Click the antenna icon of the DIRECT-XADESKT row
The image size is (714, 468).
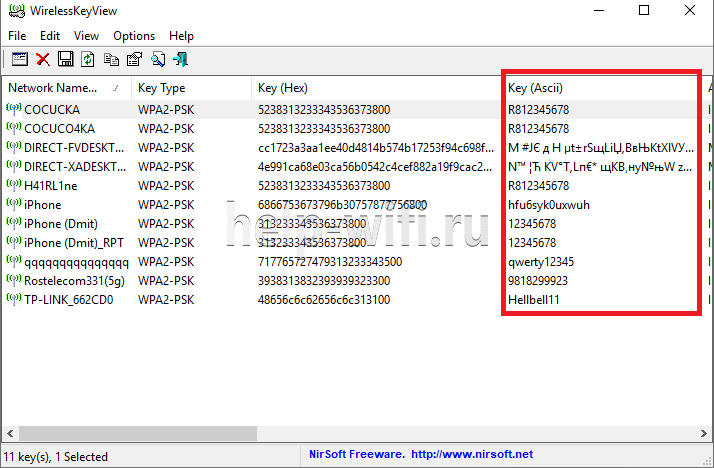(x=14, y=166)
